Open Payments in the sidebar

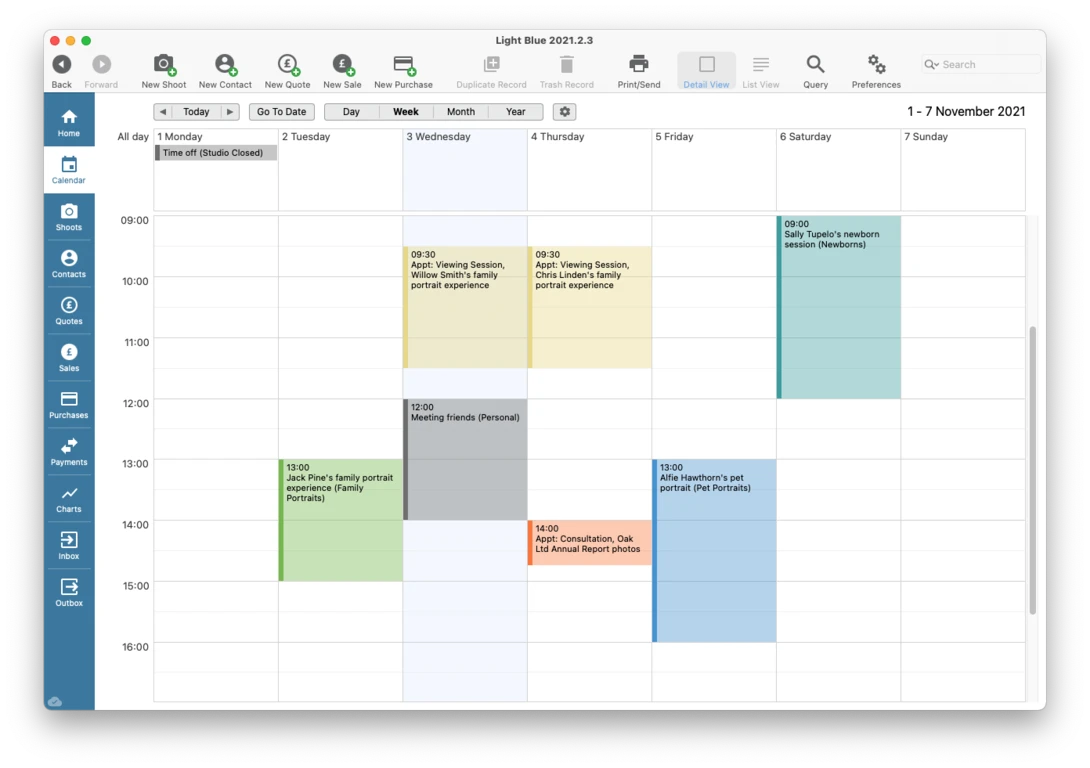tap(69, 452)
